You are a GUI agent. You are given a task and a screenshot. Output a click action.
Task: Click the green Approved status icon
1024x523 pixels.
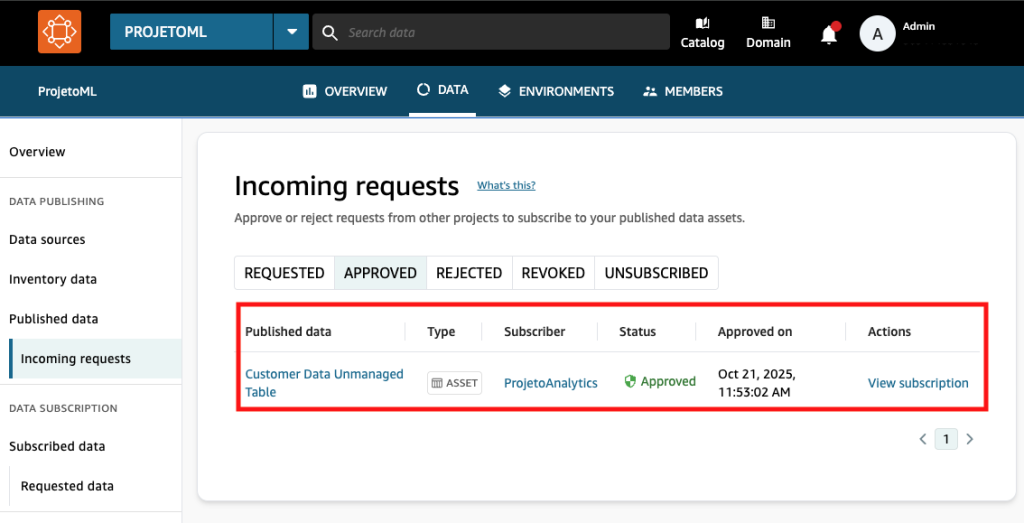tap(630, 382)
